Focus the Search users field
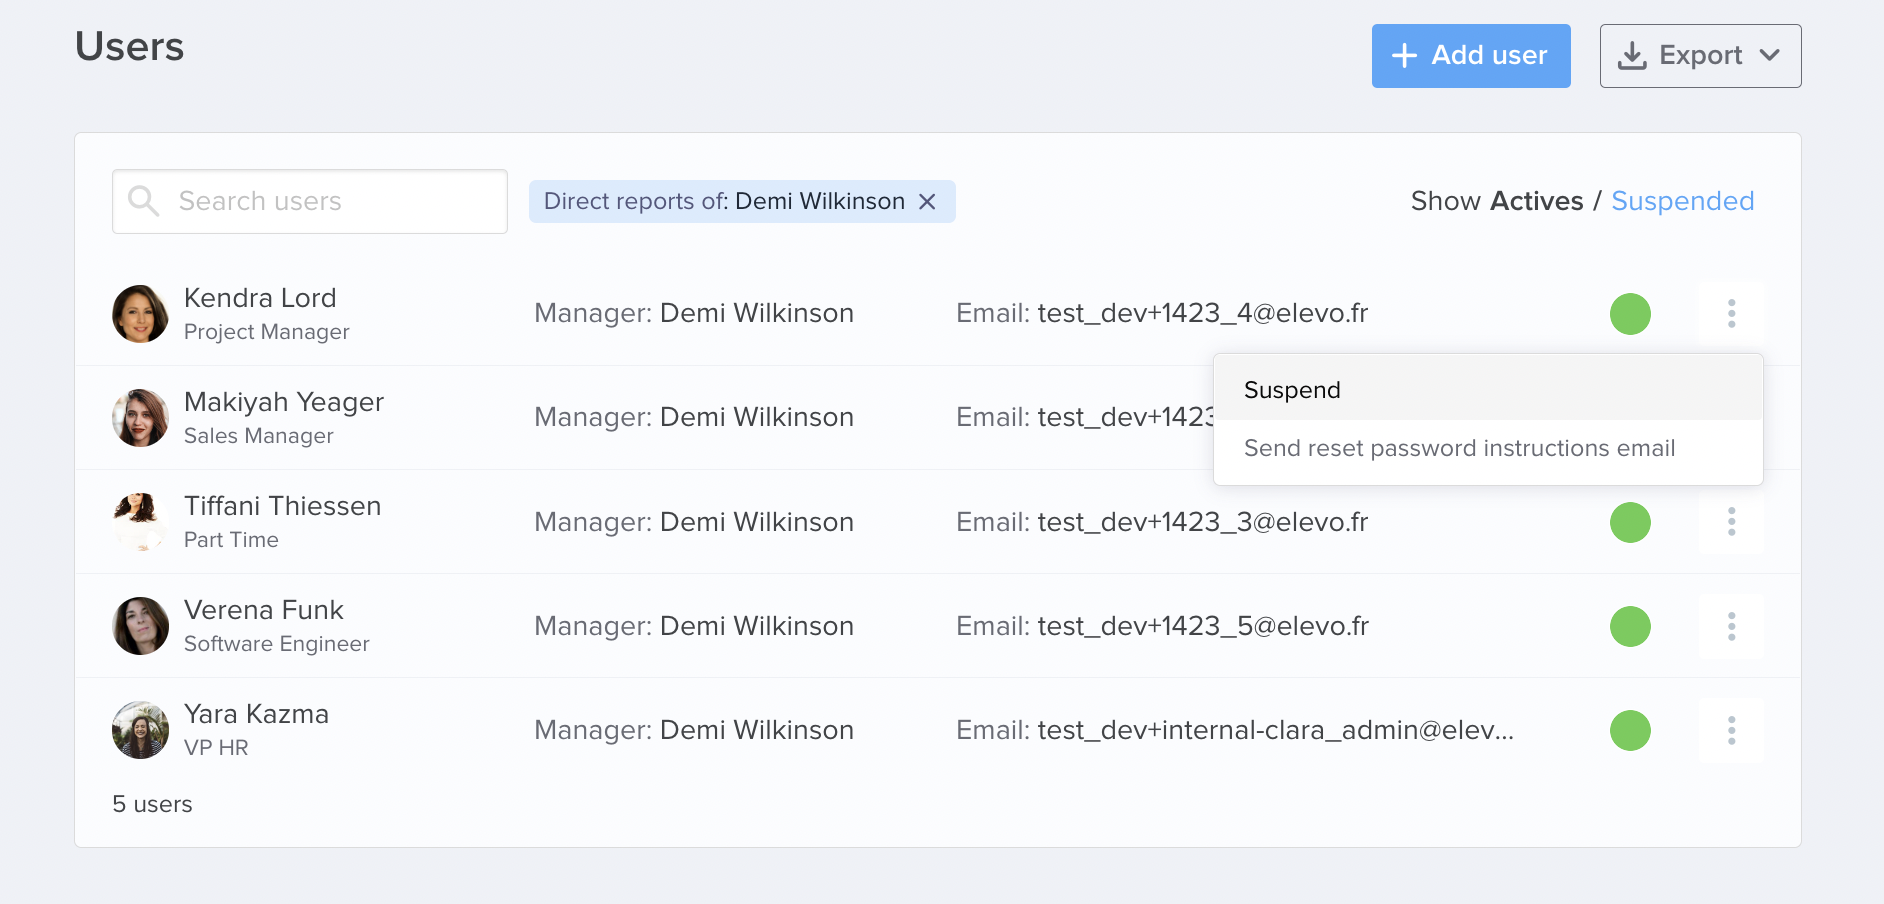 [x=310, y=201]
